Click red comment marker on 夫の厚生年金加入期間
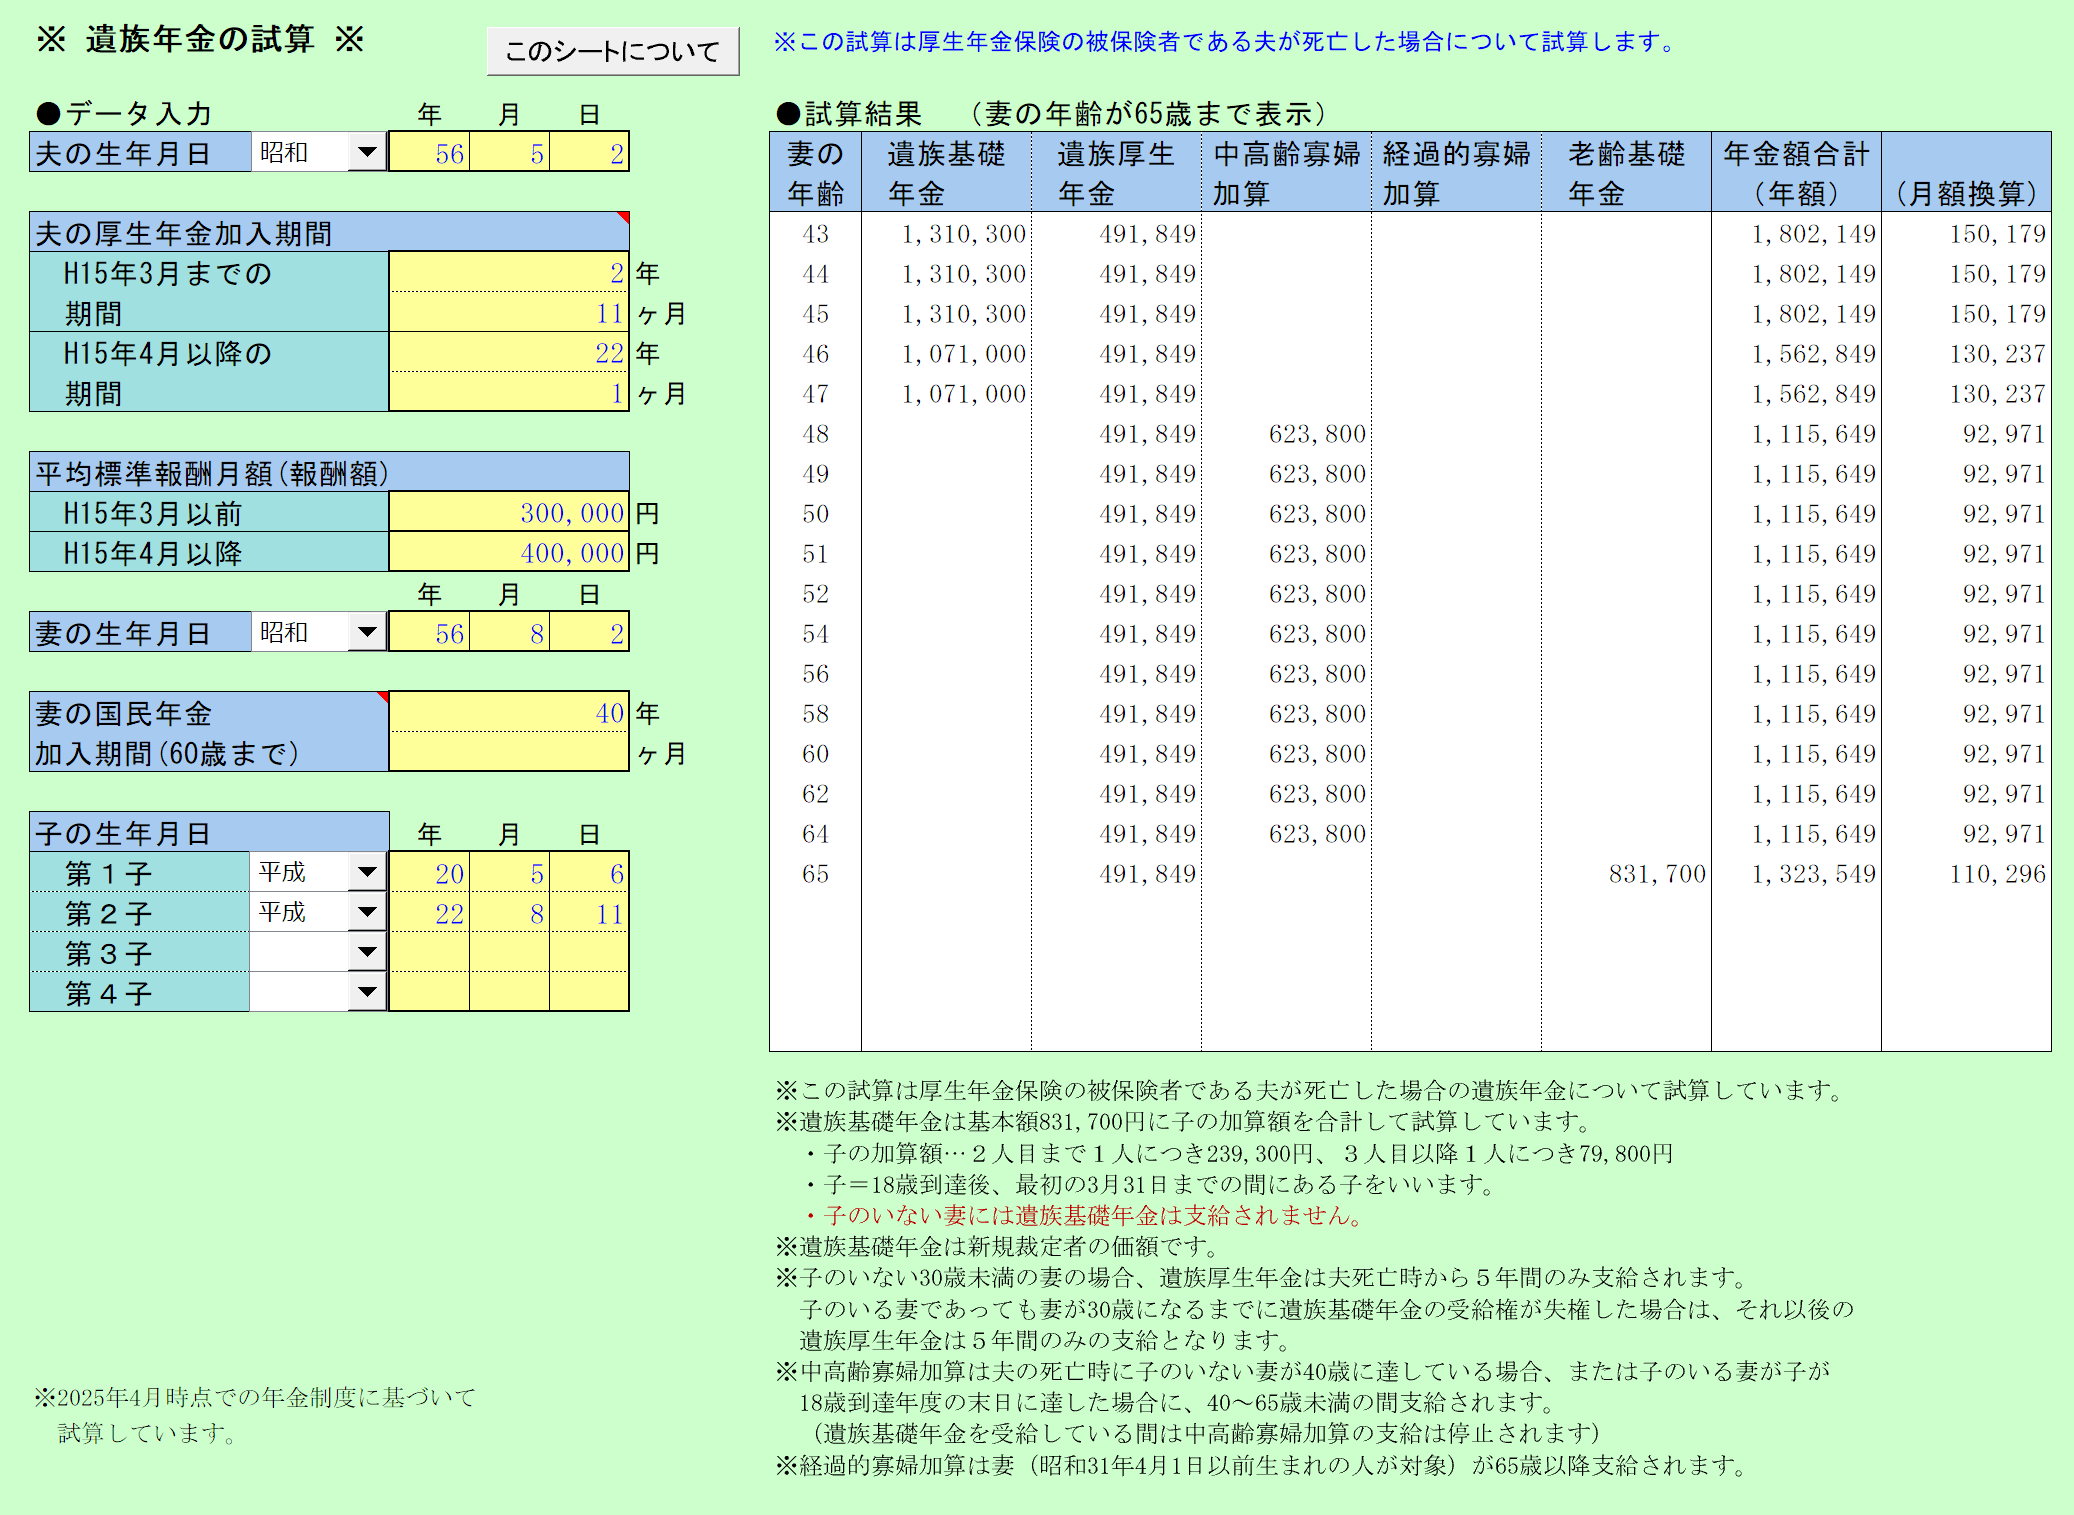 [x=623, y=217]
